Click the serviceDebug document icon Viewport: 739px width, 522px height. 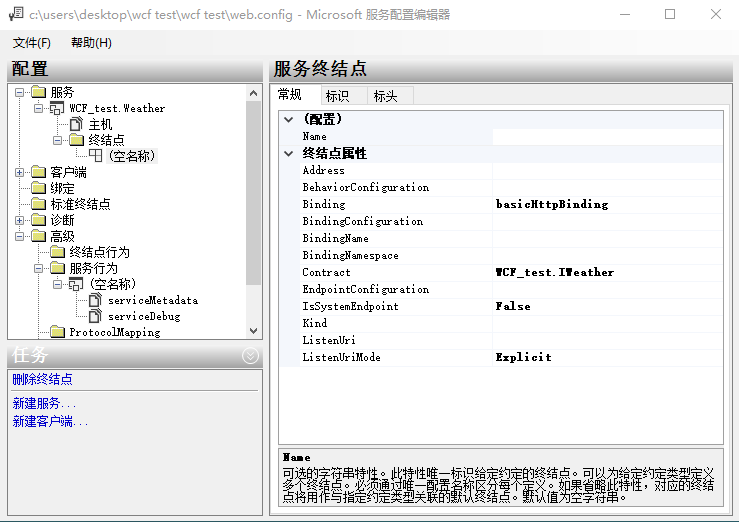[95, 316]
